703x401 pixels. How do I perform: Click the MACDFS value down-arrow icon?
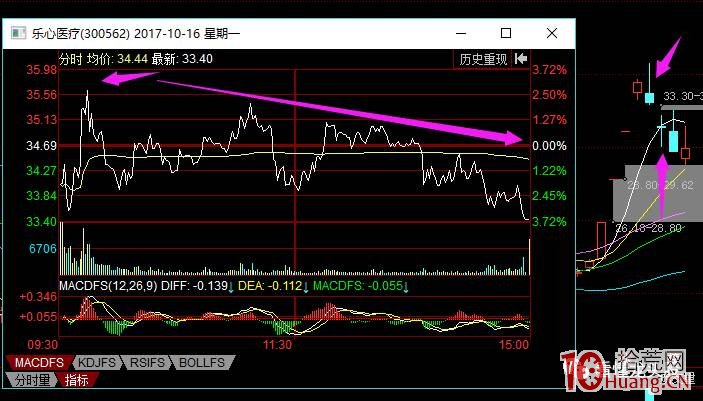tap(405, 287)
